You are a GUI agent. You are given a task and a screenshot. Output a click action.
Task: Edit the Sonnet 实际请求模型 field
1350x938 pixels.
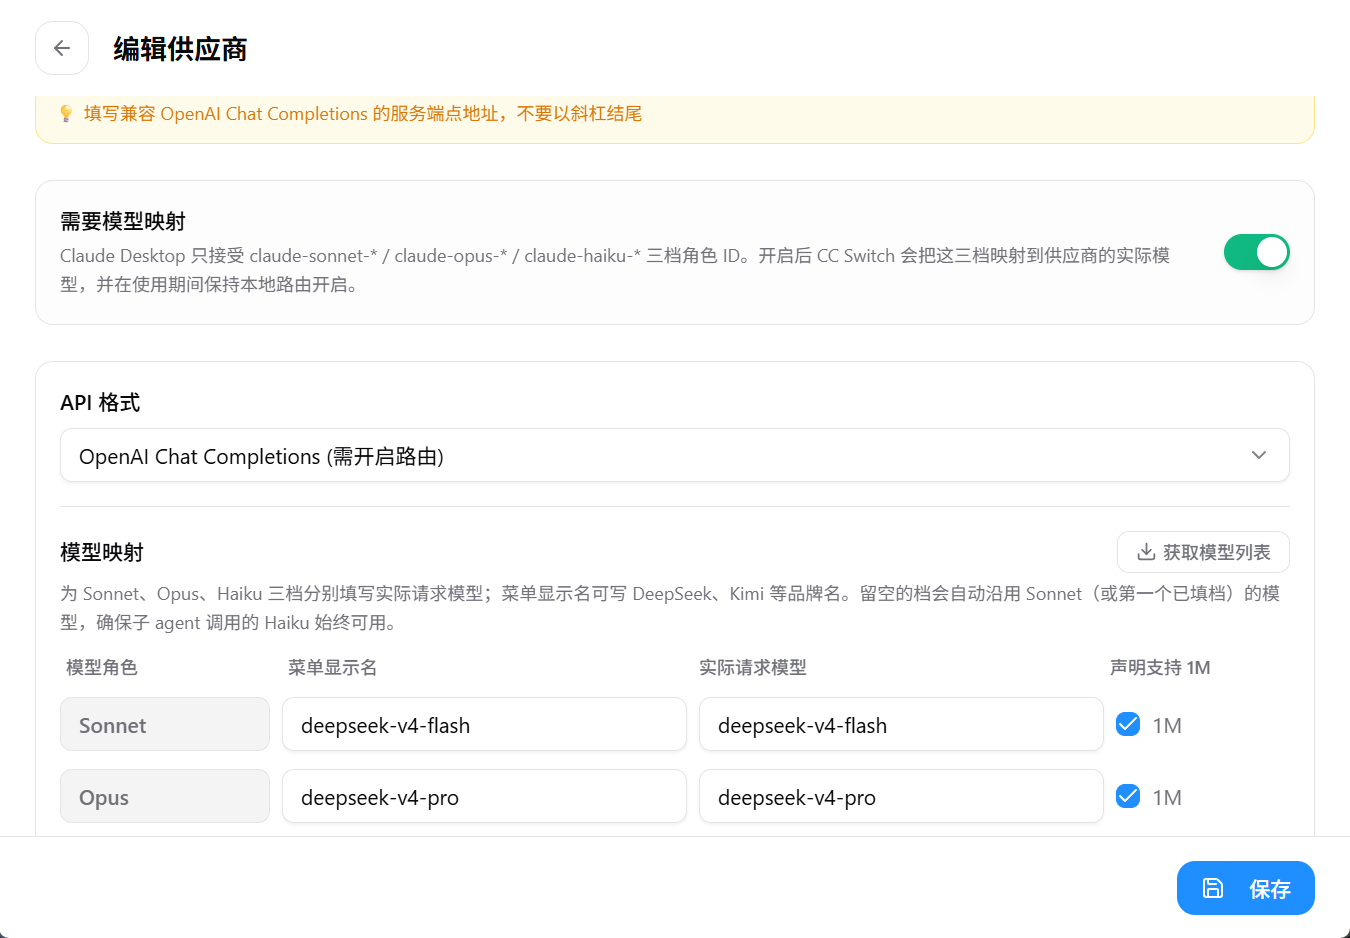coord(901,724)
